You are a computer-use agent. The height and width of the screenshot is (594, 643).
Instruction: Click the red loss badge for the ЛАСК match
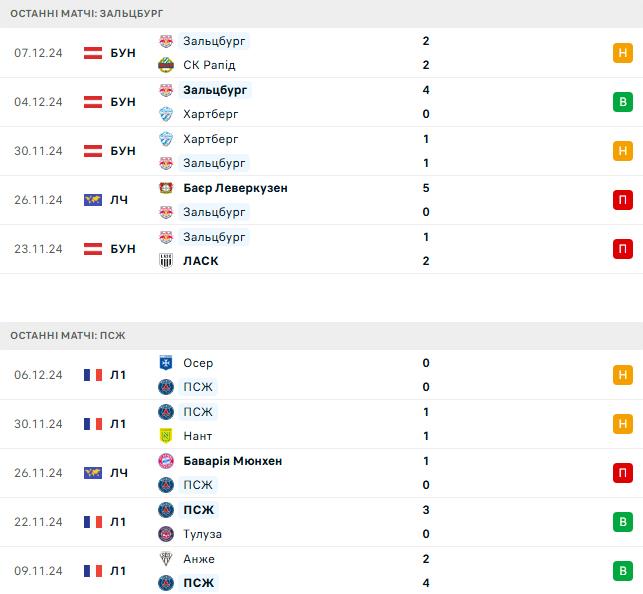click(622, 249)
